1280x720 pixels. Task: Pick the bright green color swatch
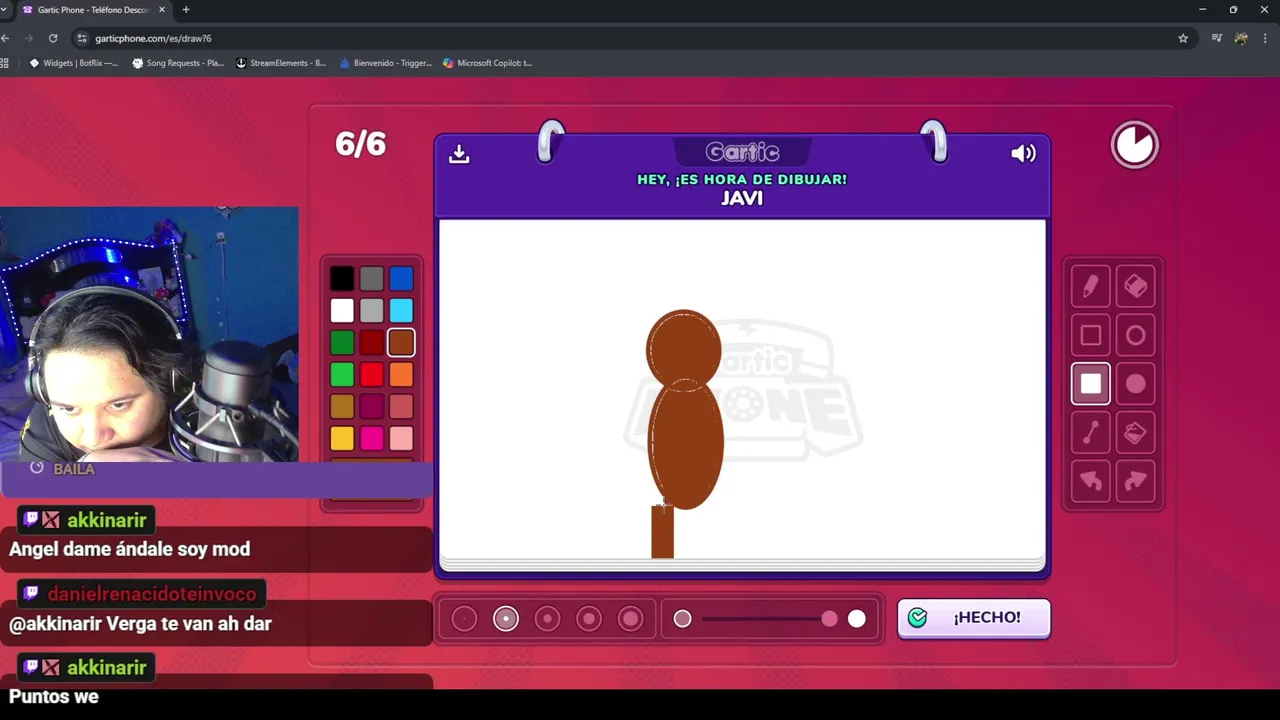click(342, 375)
